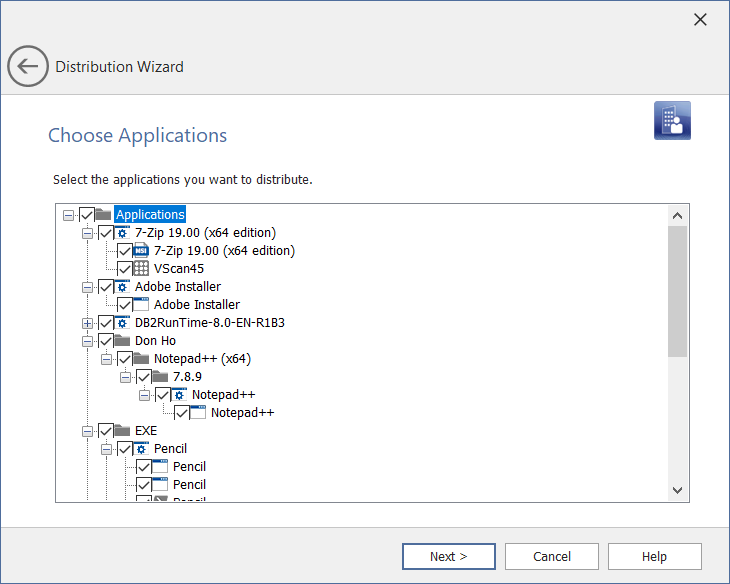Viewport: 730px width, 584px height.
Task: Select the Adobe Installer parent tree item
Action: pos(177,287)
